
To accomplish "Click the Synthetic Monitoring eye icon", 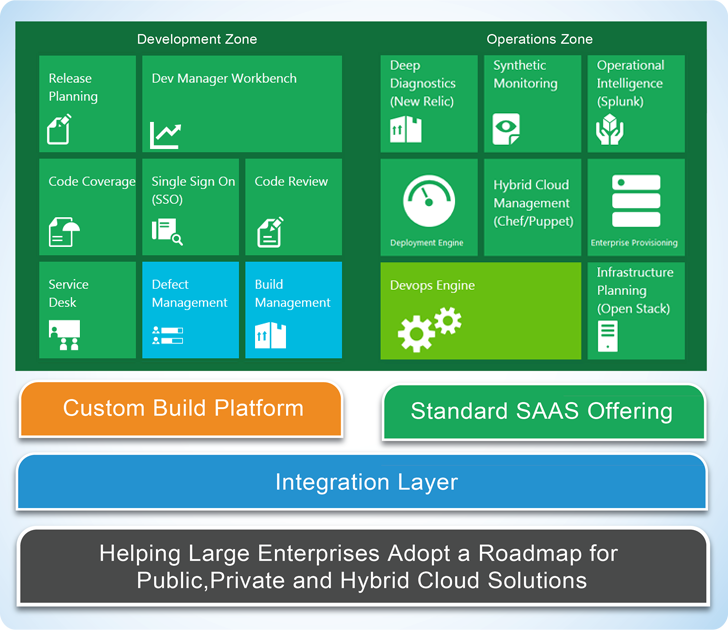I will point(506,129).
